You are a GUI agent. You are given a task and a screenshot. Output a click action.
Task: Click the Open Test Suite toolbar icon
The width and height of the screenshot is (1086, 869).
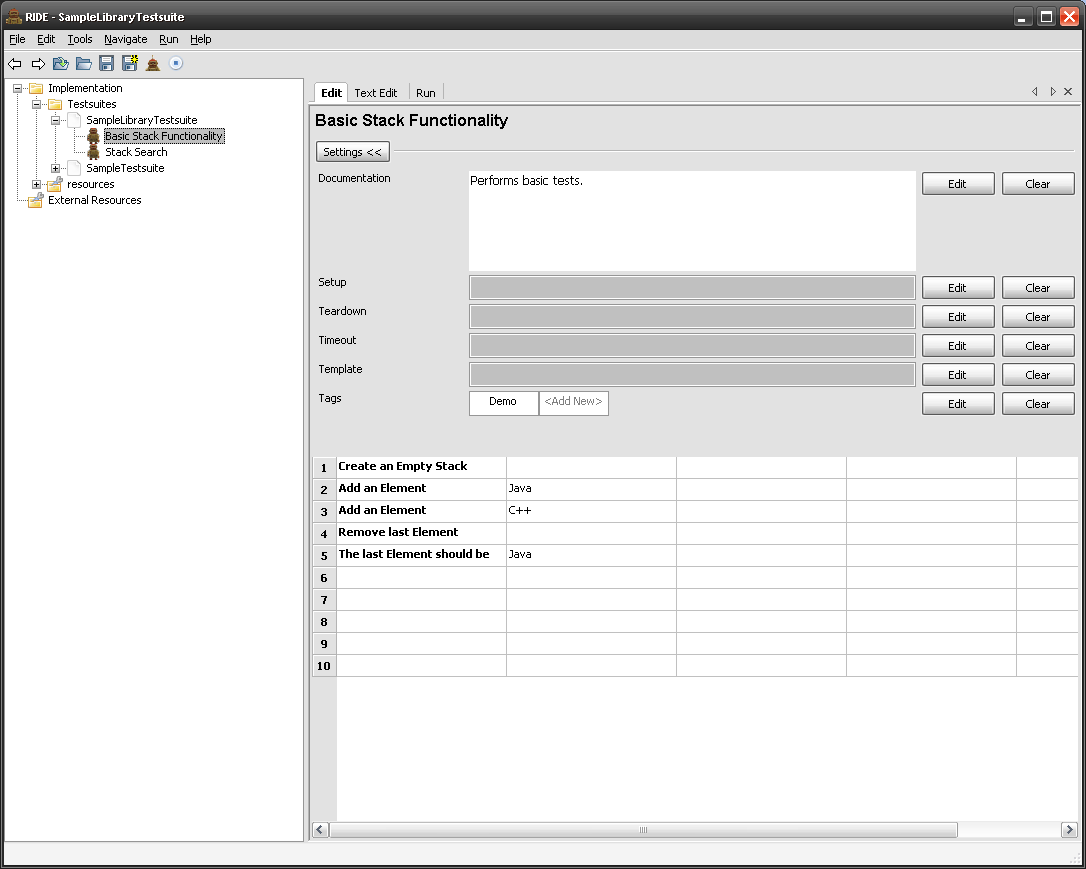pos(61,64)
